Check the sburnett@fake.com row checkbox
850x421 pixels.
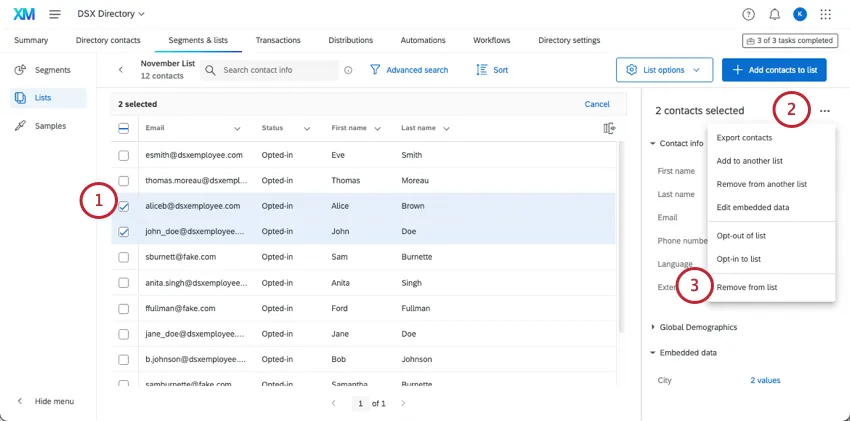pos(124,257)
